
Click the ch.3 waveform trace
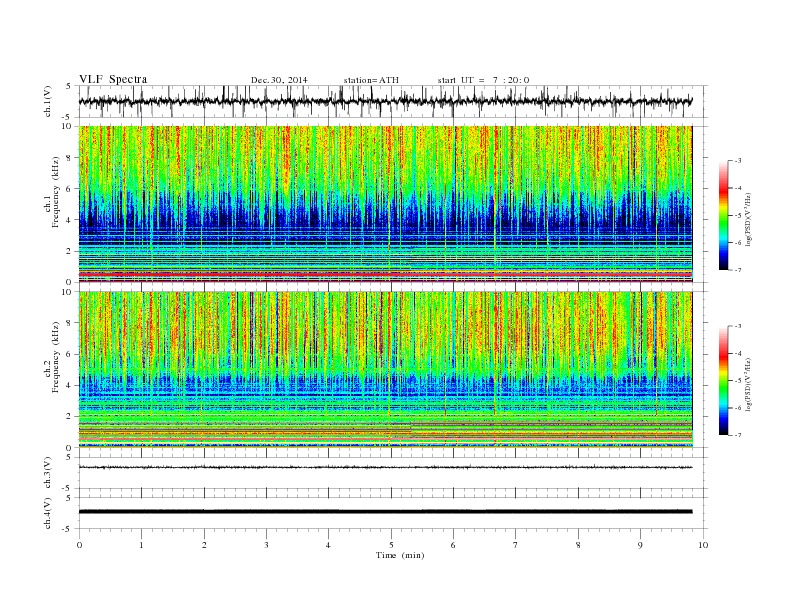click(x=385, y=467)
